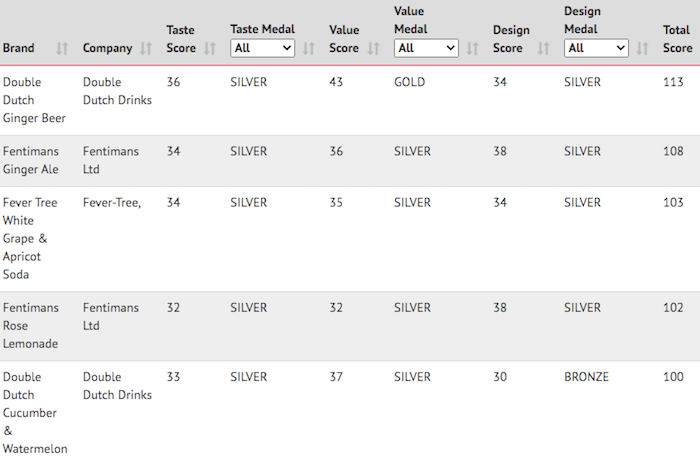Click Double Dutch Cucumber & Watermelon cell

pyautogui.click(x=35, y=412)
